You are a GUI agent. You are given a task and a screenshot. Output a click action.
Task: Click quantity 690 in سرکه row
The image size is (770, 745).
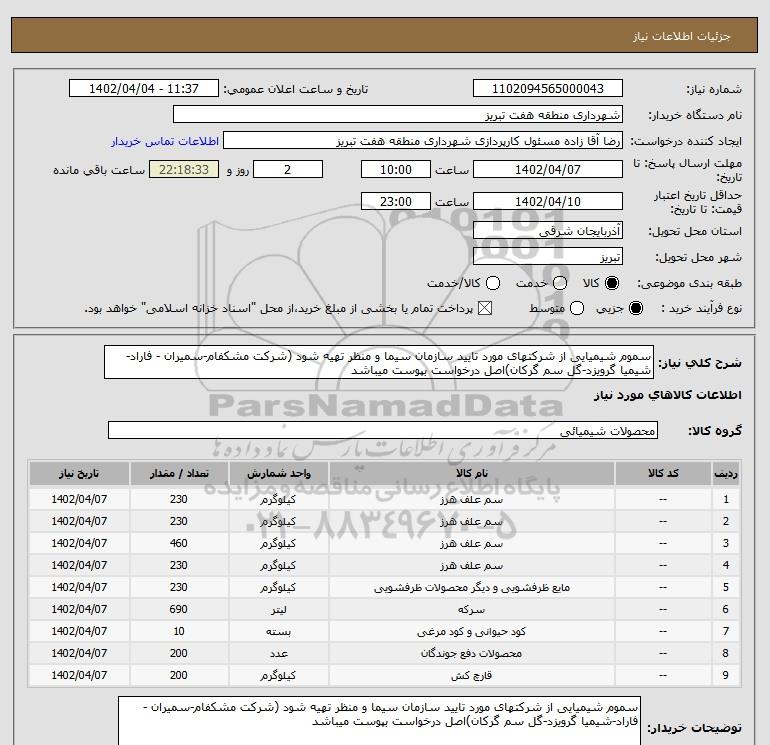point(179,609)
